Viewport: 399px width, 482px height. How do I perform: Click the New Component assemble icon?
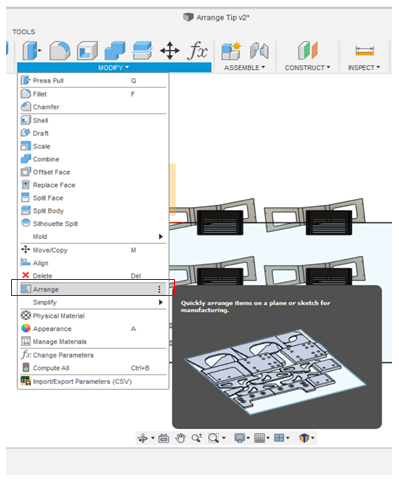[231, 51]
